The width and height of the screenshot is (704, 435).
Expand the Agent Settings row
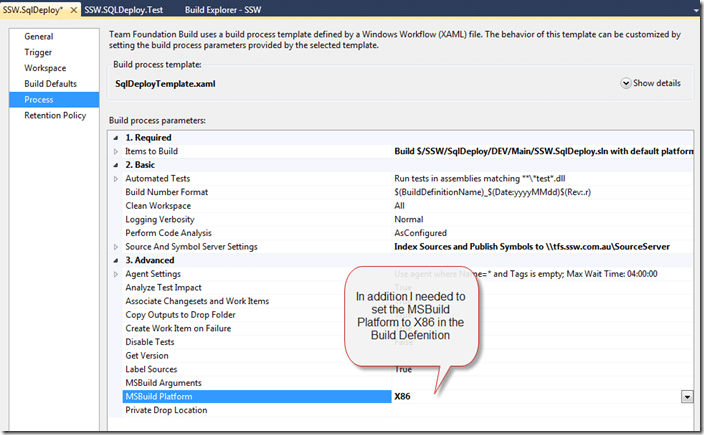coord(116,274)
